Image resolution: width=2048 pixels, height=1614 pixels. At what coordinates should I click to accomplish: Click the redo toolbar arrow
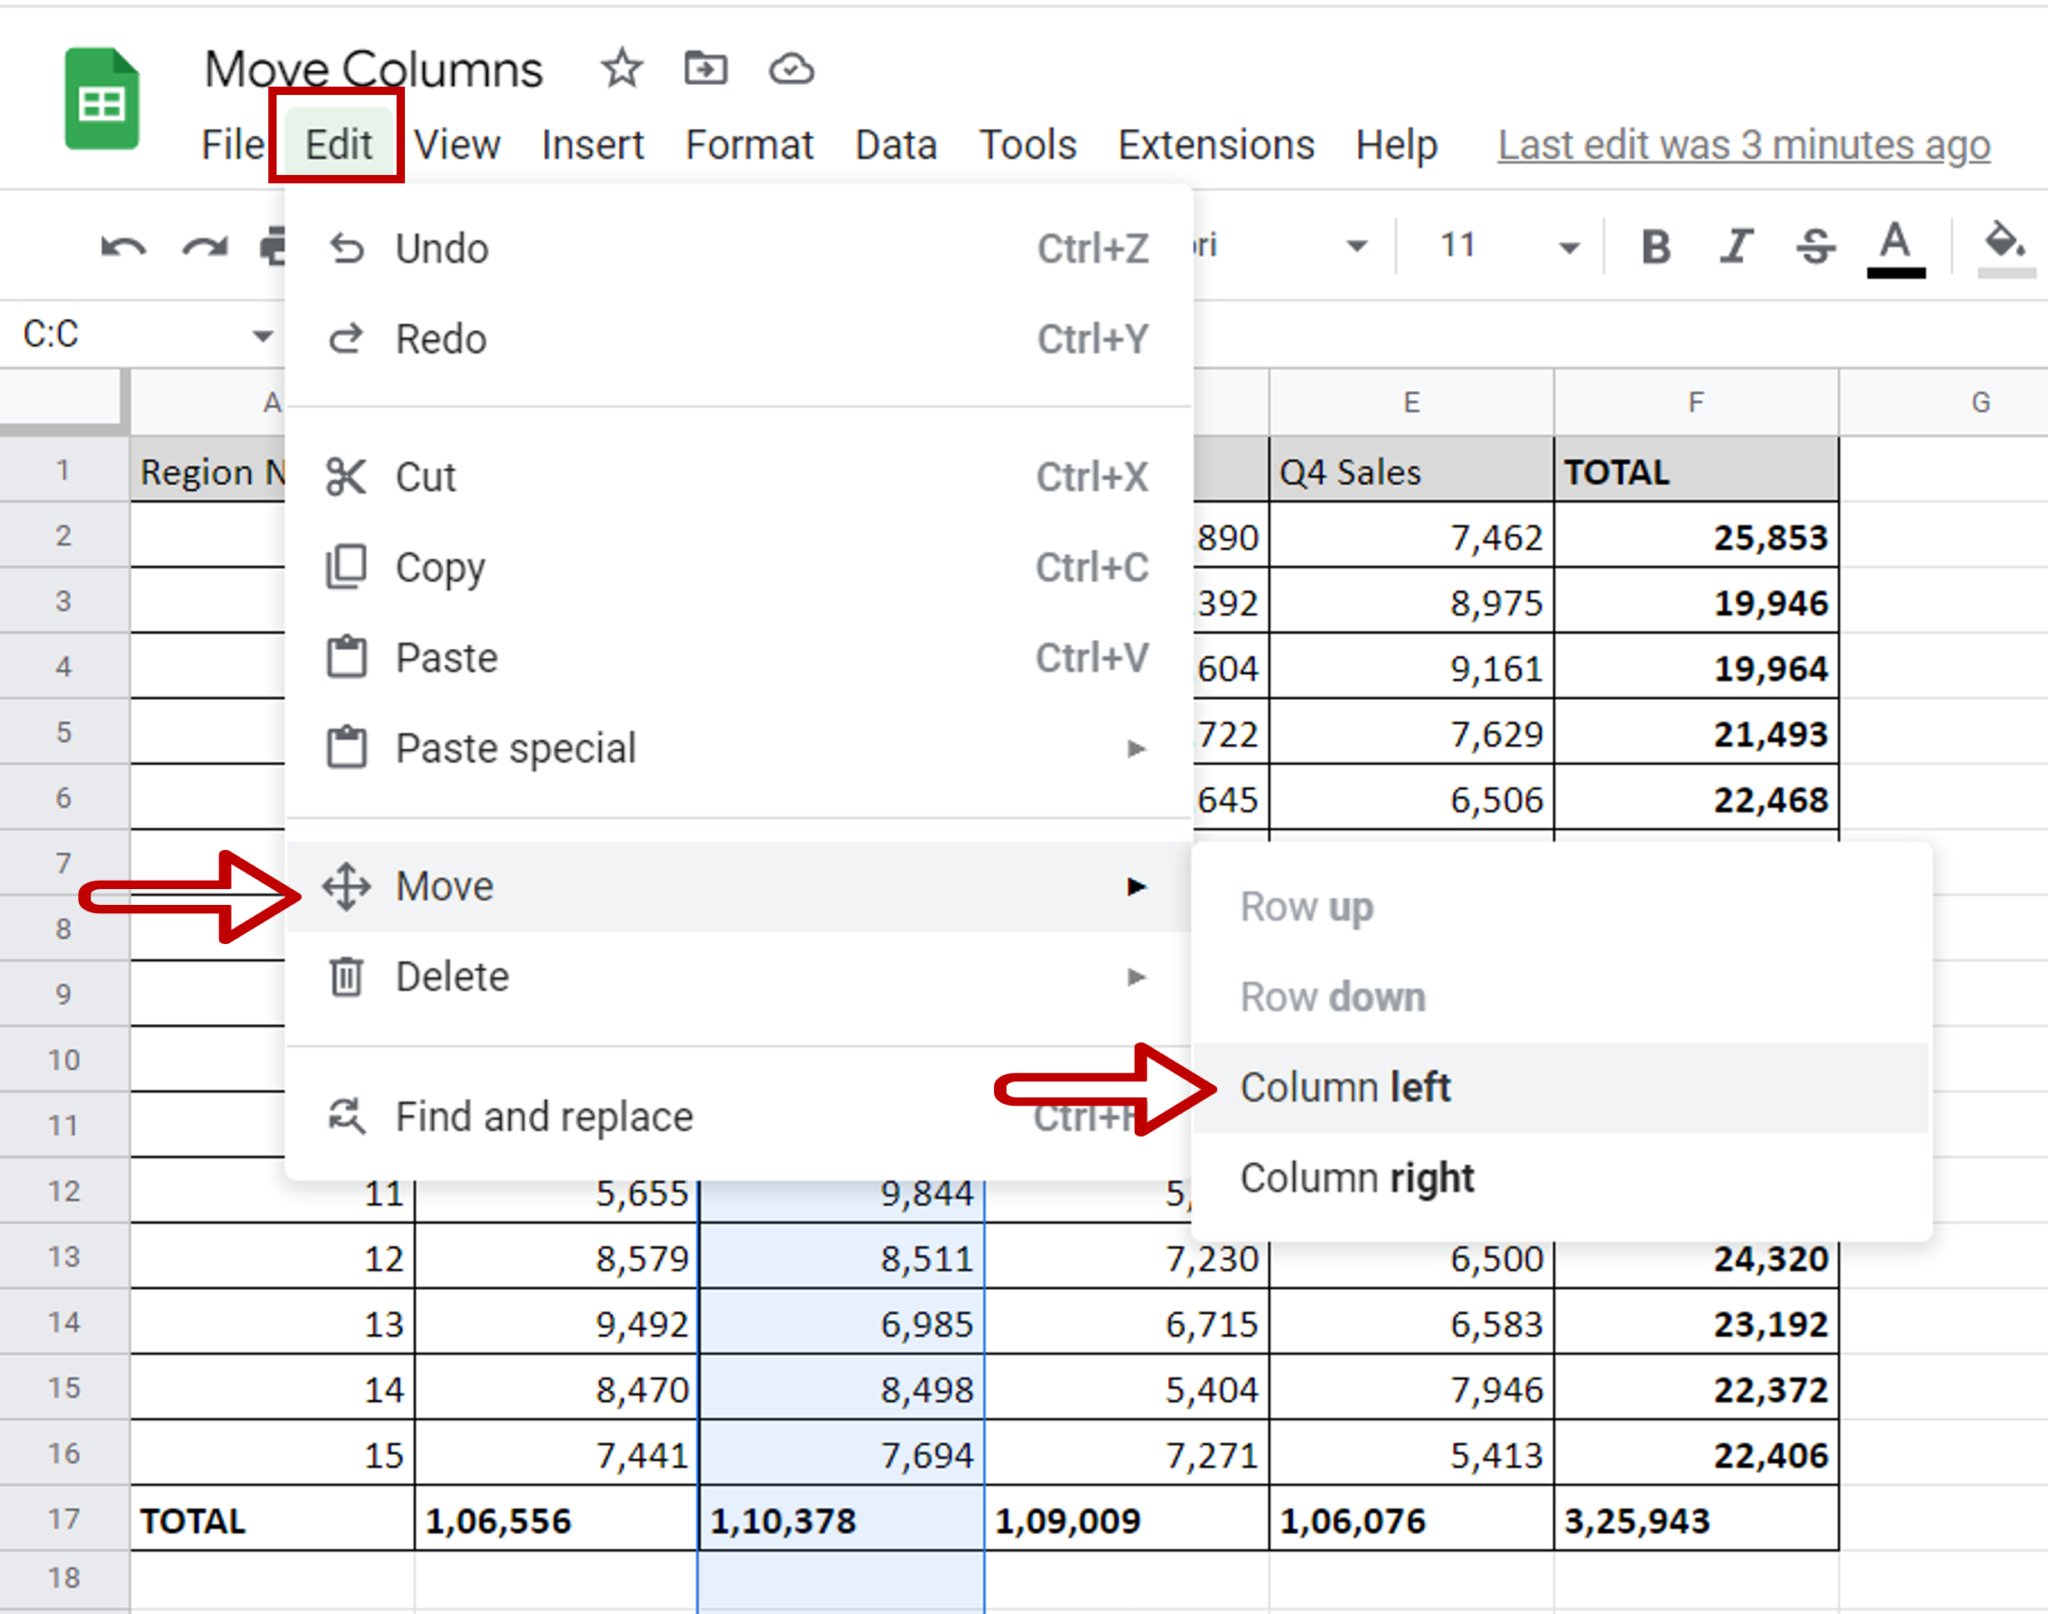click(204, 246)
